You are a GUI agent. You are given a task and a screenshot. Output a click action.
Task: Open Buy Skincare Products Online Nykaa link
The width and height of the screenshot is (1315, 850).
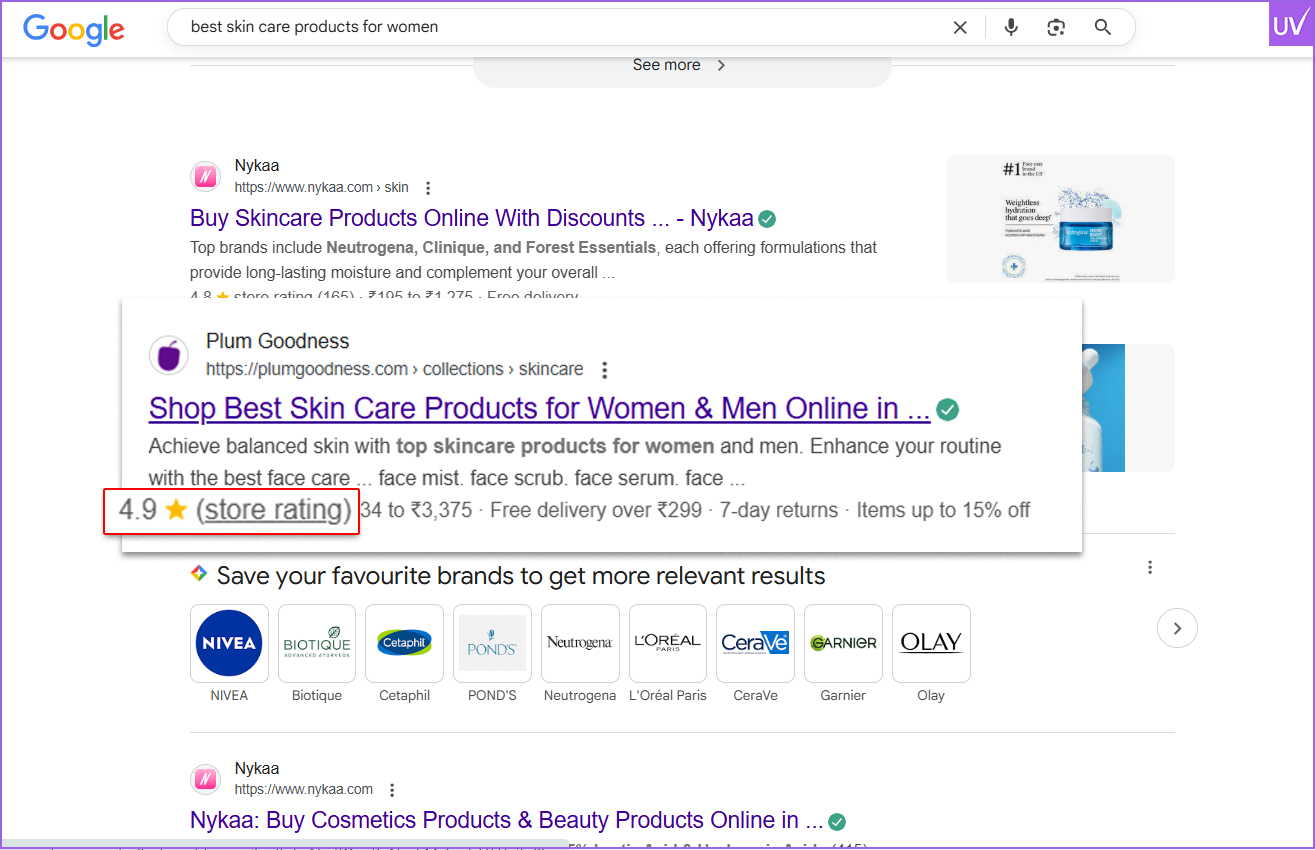(471, 218)
